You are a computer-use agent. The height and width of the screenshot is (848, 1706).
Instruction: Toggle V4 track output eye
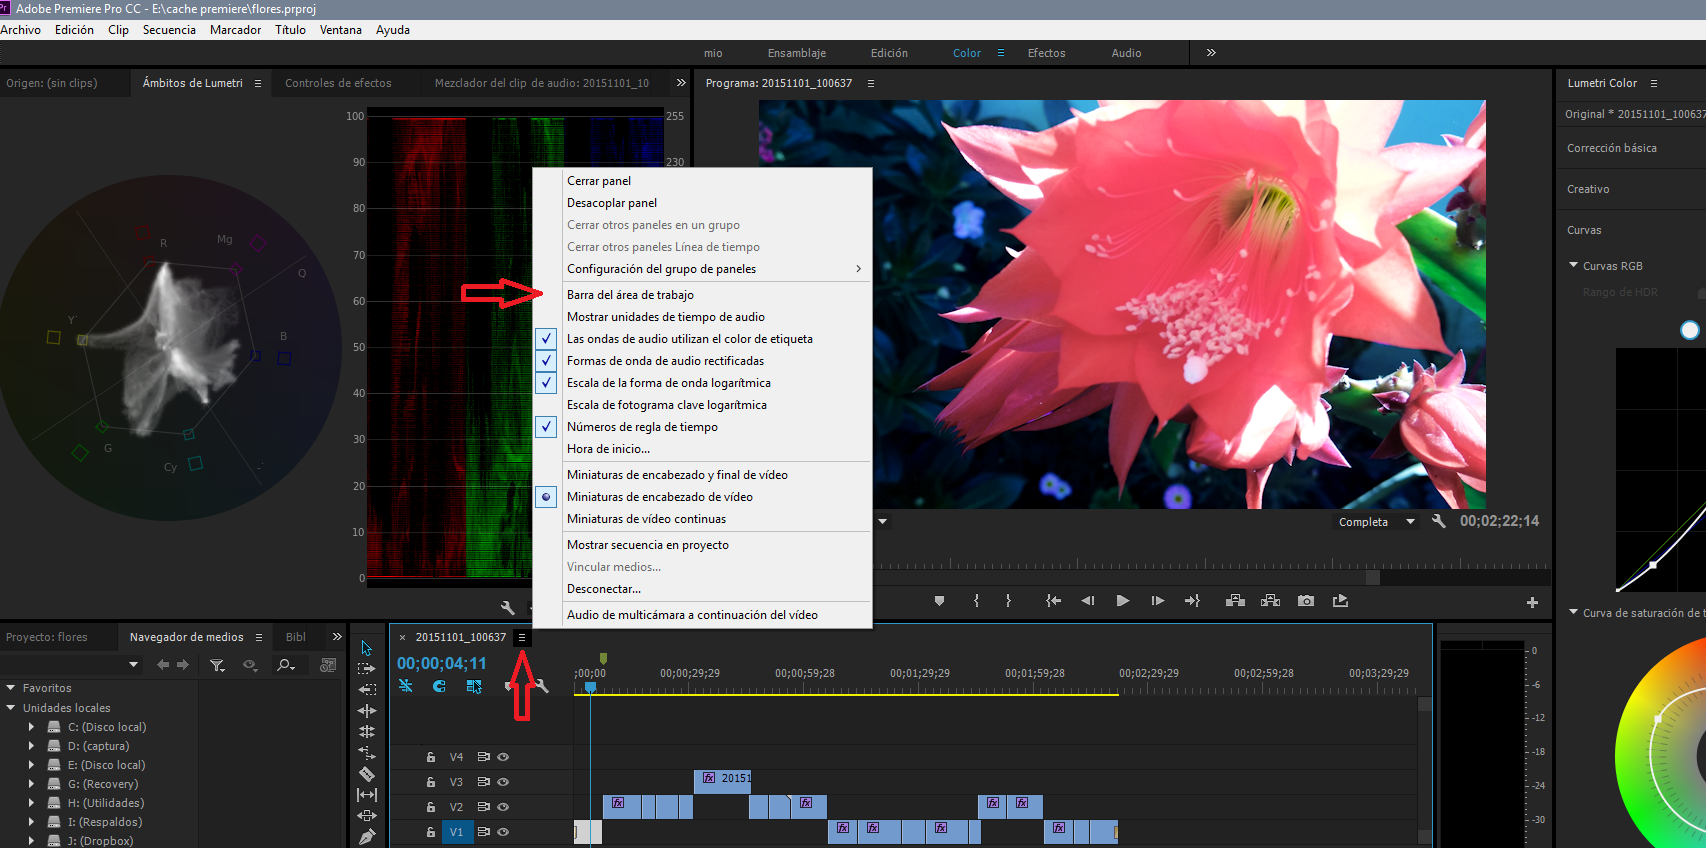[x=503, y=757]
